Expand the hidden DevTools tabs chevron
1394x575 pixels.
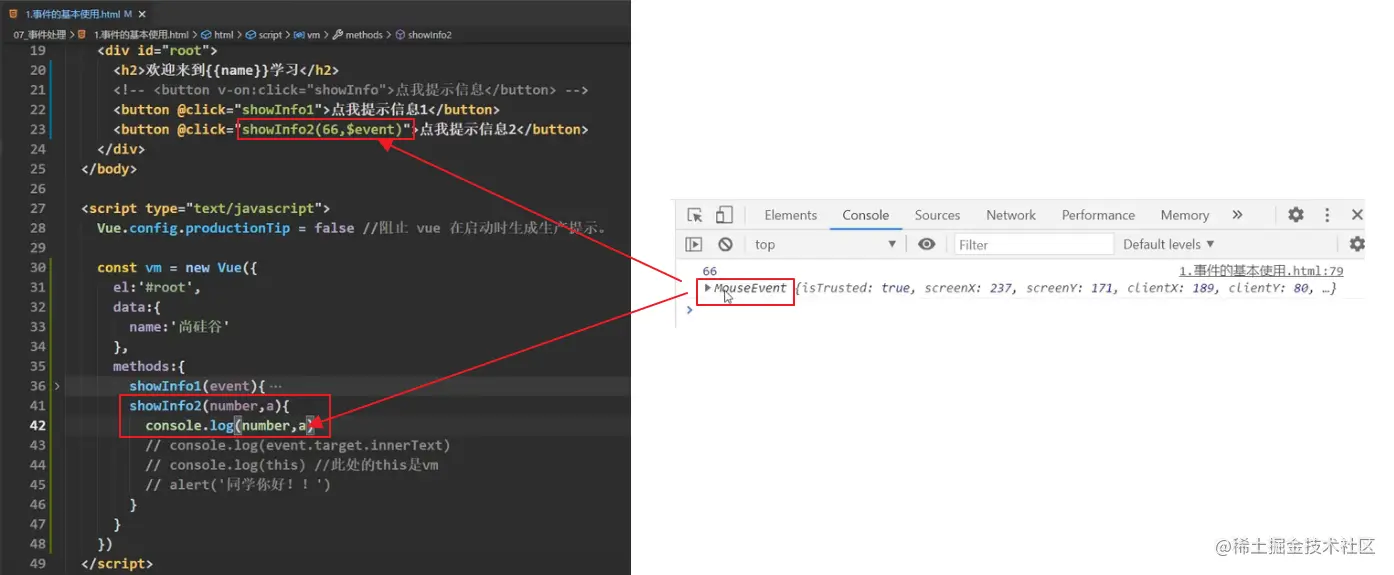point(1237,215)
